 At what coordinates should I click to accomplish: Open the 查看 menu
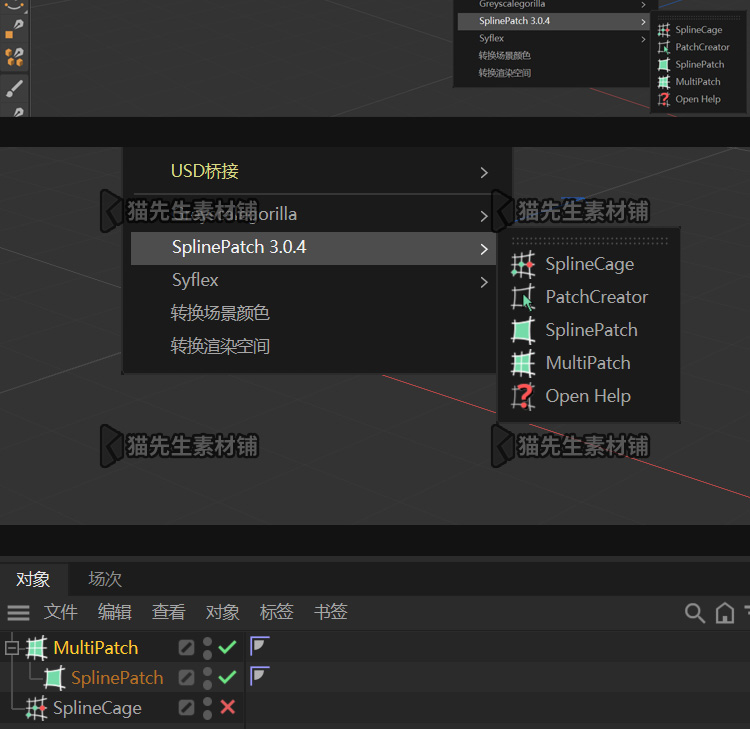[x=169, y=612]
